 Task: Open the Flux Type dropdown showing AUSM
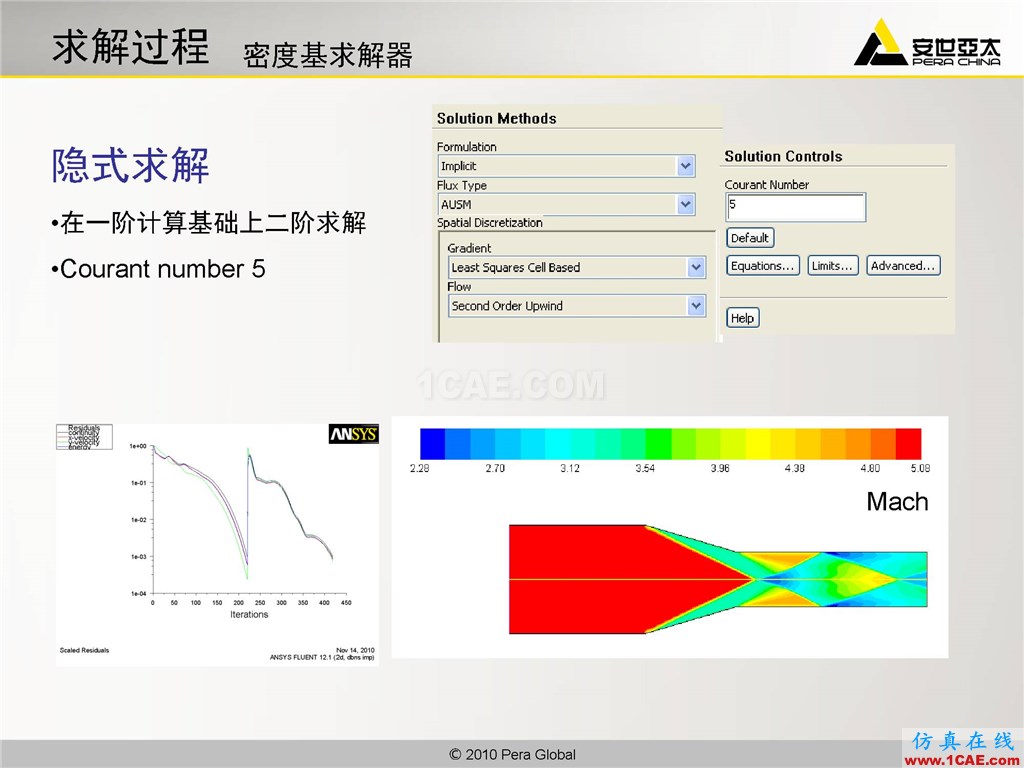click(566, 204)
